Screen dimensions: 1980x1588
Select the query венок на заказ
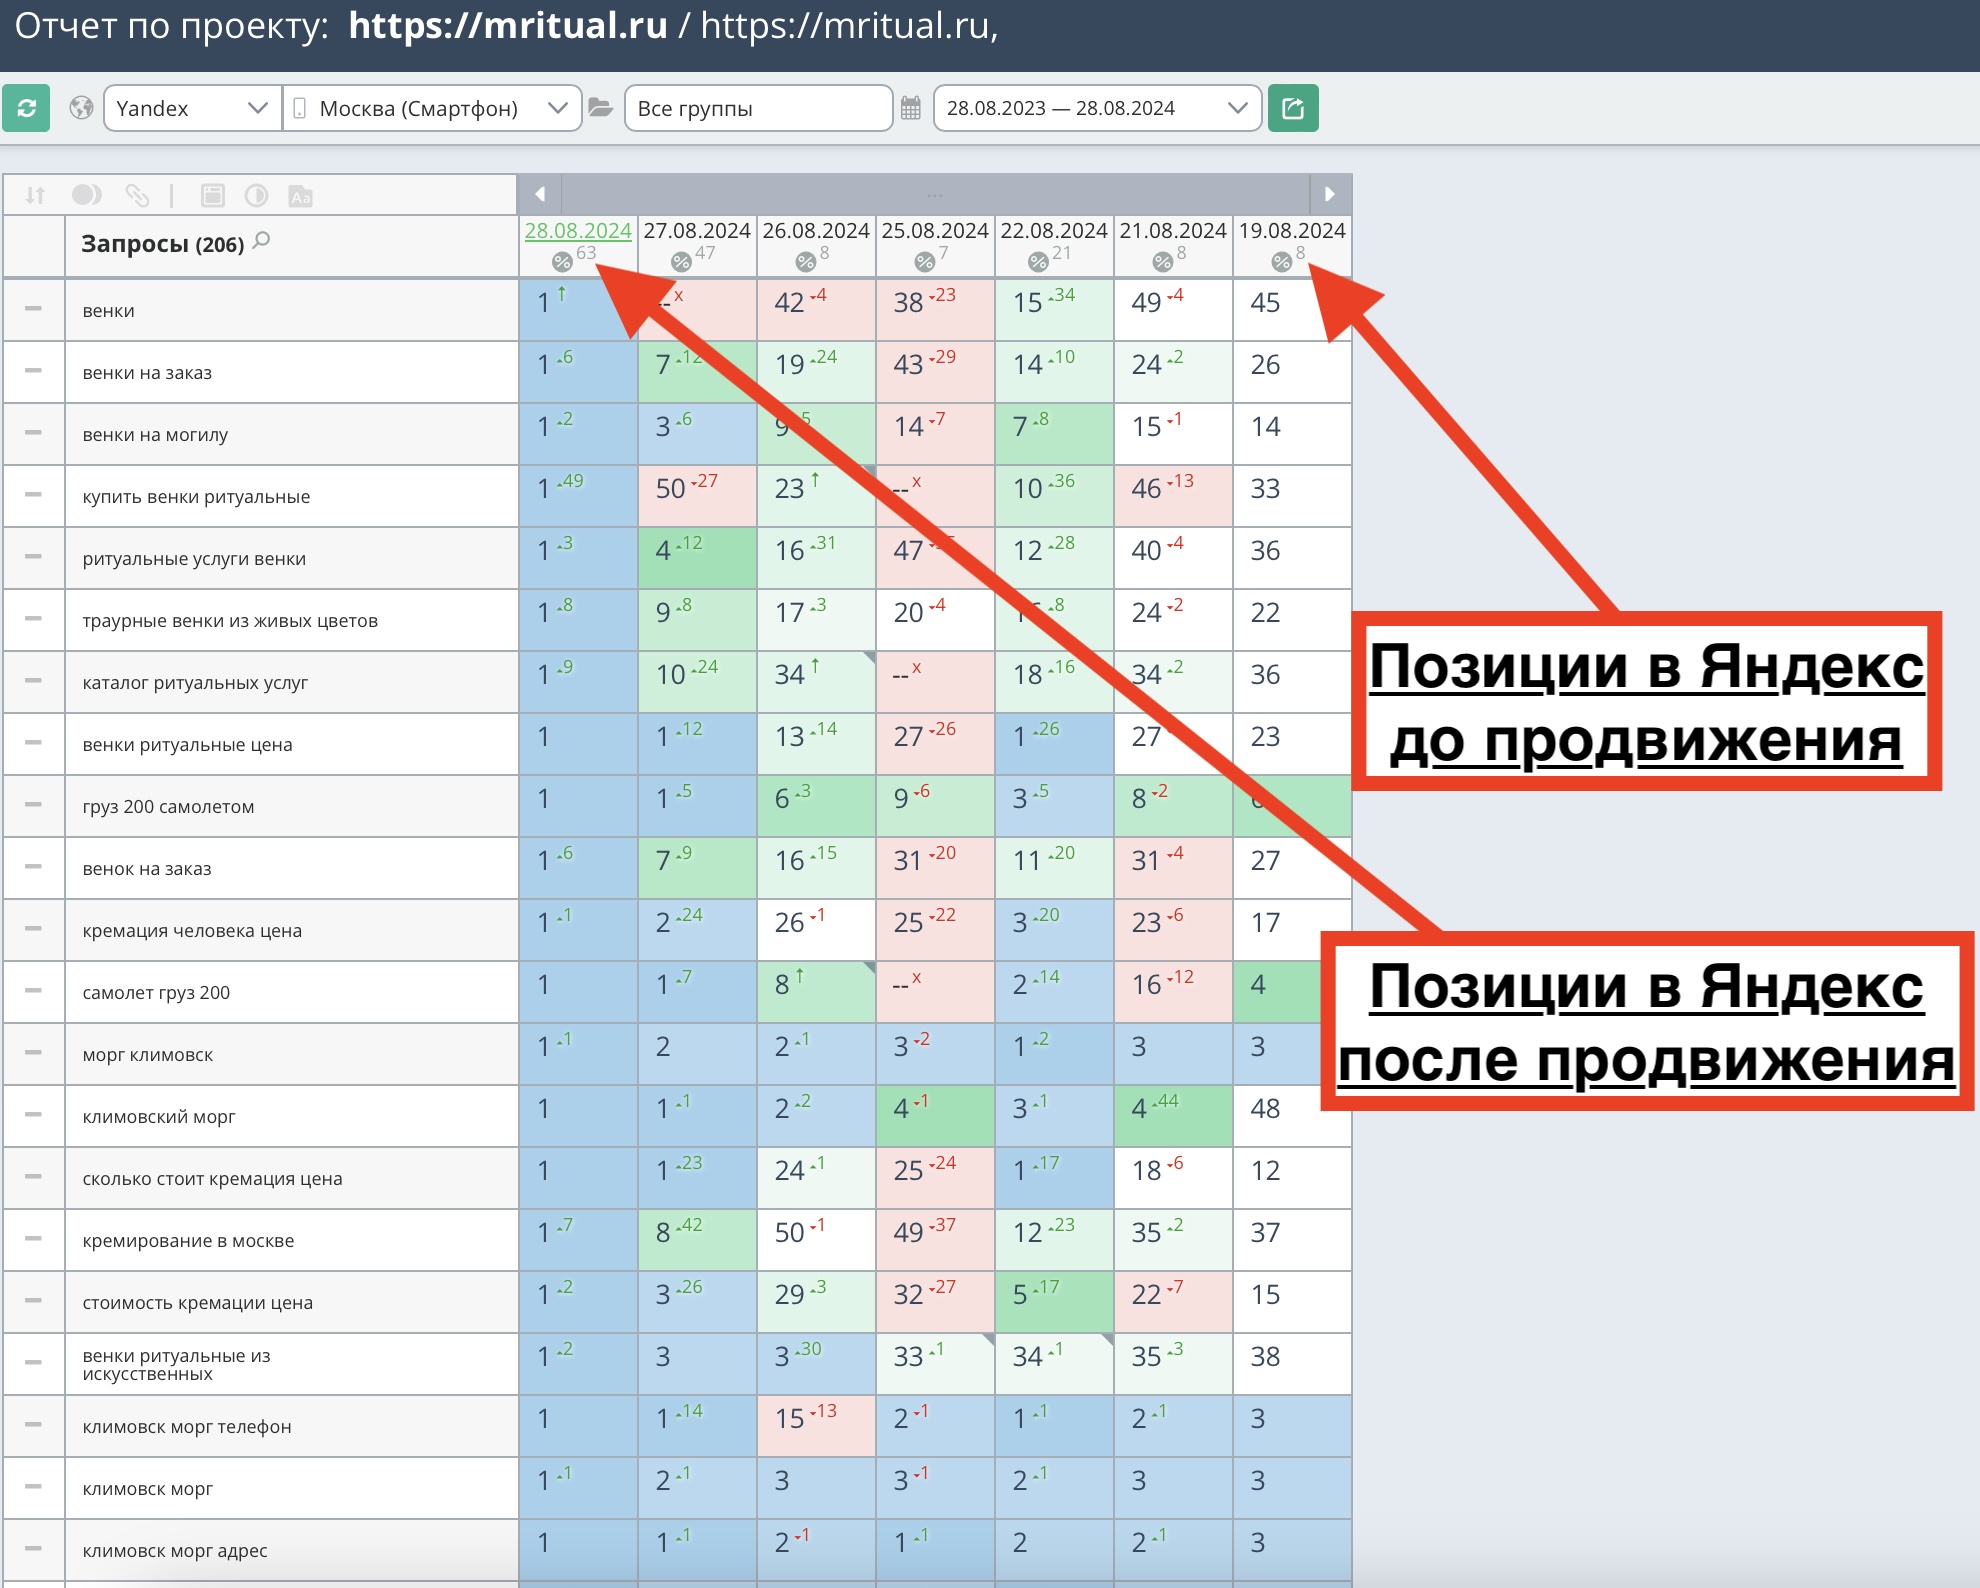pyautogui.click(x=147, y=869)
